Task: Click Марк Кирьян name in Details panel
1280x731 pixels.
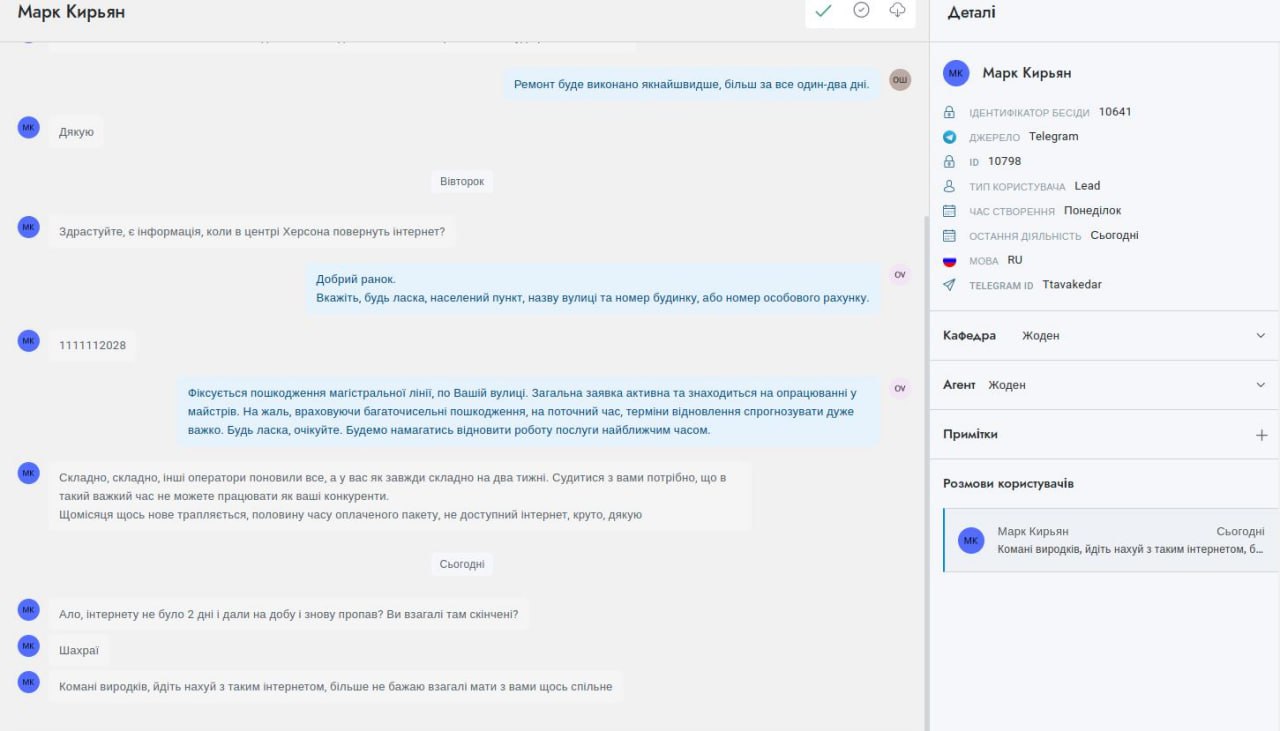Action: (x=1027, y=73)
